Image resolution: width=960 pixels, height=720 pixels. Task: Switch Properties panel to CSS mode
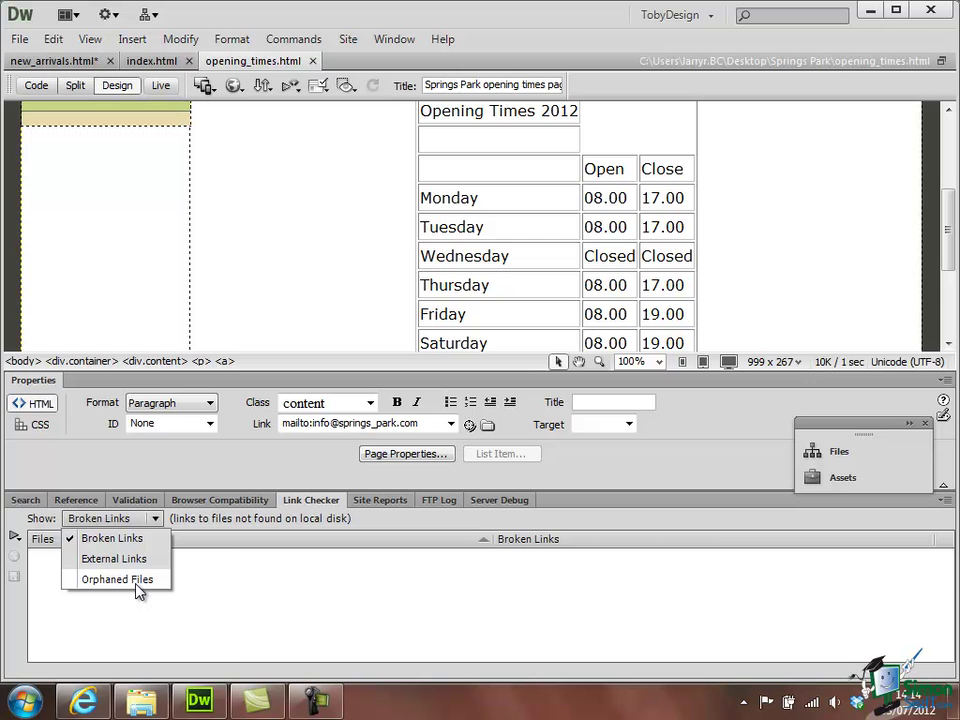pyautogui.click(x=32, y=424)
